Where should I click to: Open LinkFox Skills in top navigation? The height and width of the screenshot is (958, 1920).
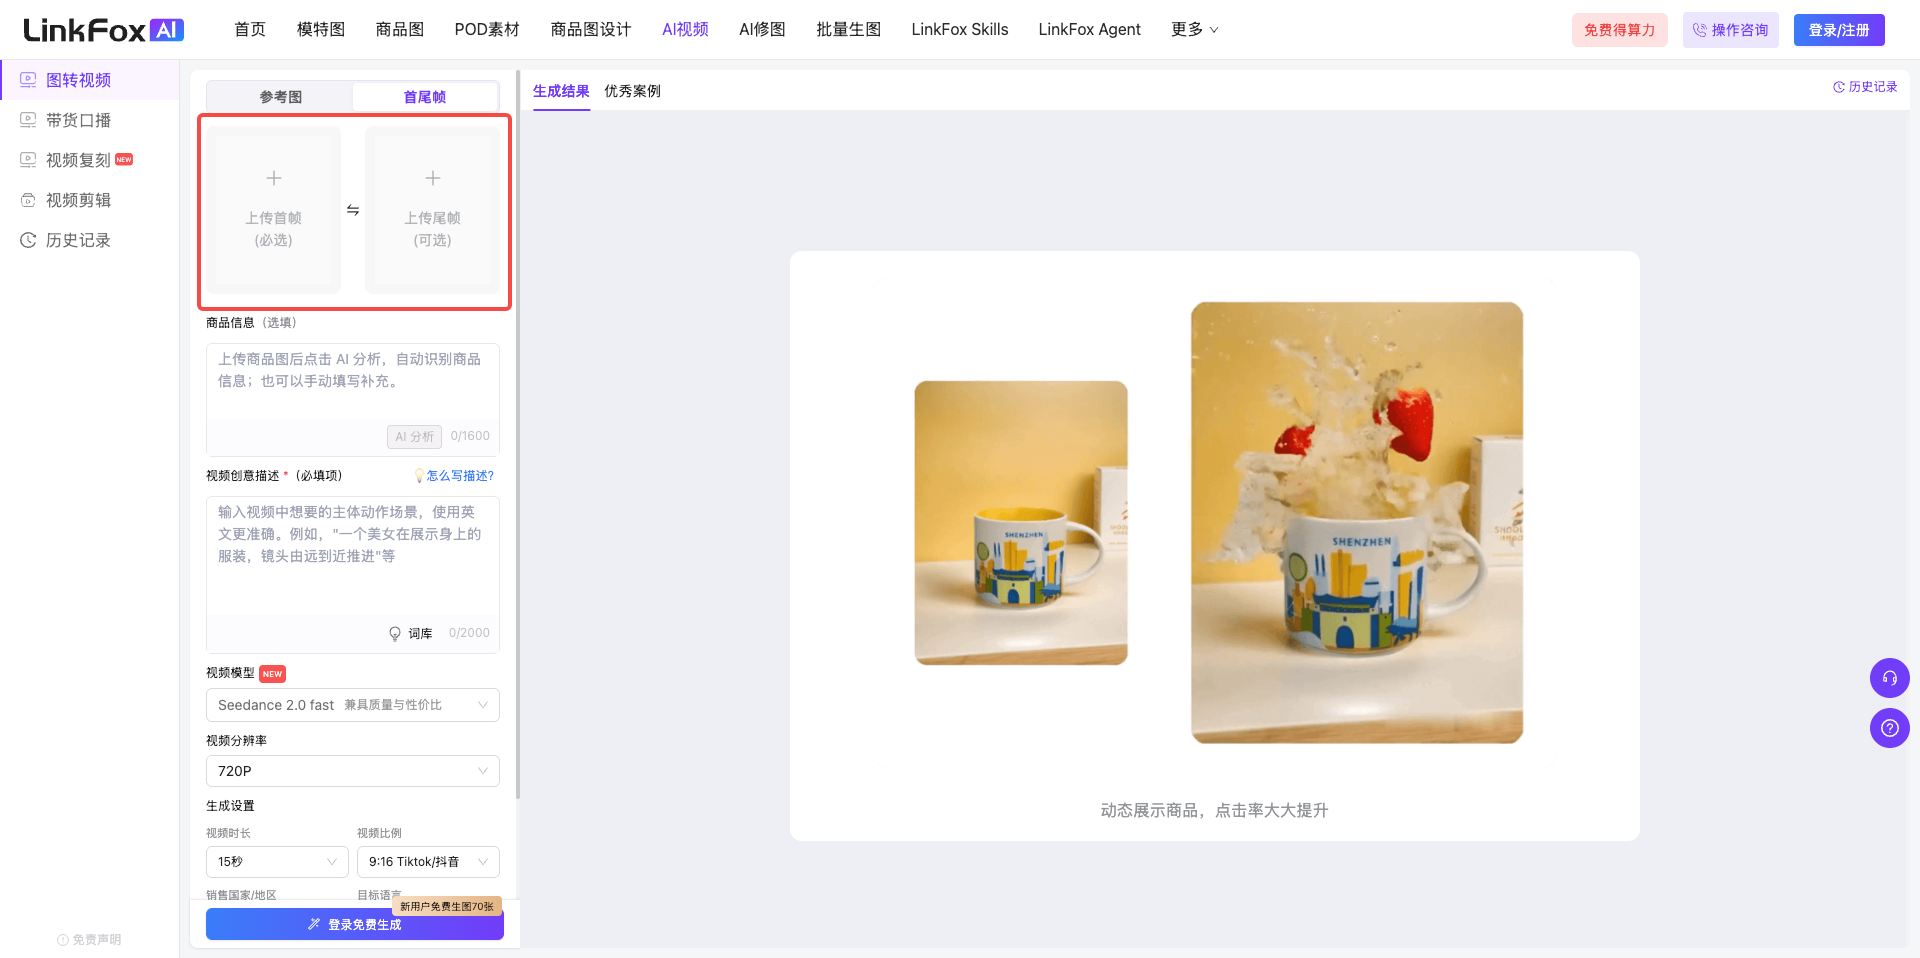[x=960, y=30]
